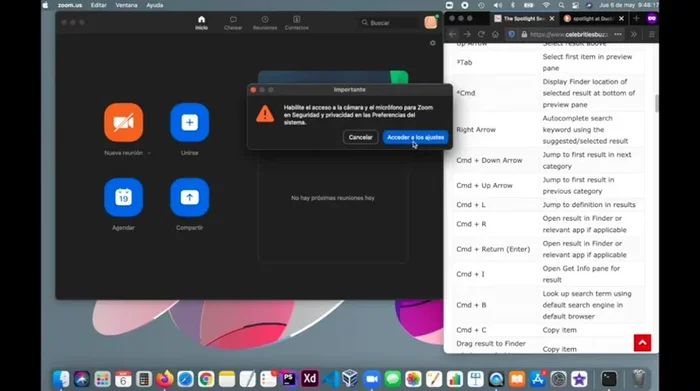This screenshot has width=700, height=391.
Task: Click the Compartir upload-arrow icon
Action: [x=190, y=197]
